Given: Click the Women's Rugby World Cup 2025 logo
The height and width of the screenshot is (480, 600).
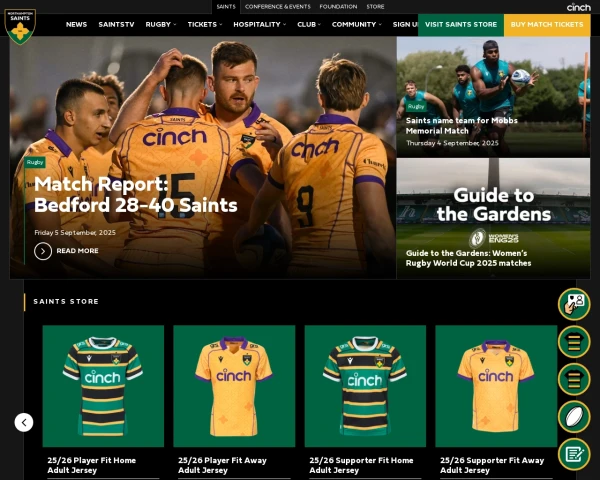Looking at the screenshot, I should pos(494,238).
